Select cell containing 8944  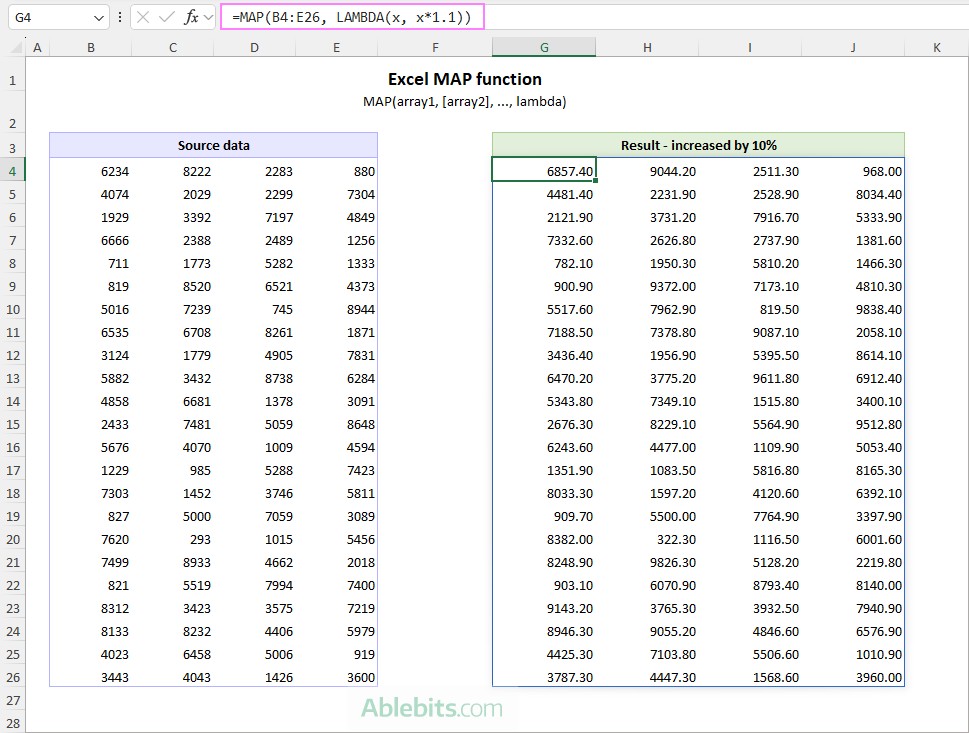(337, 310)
